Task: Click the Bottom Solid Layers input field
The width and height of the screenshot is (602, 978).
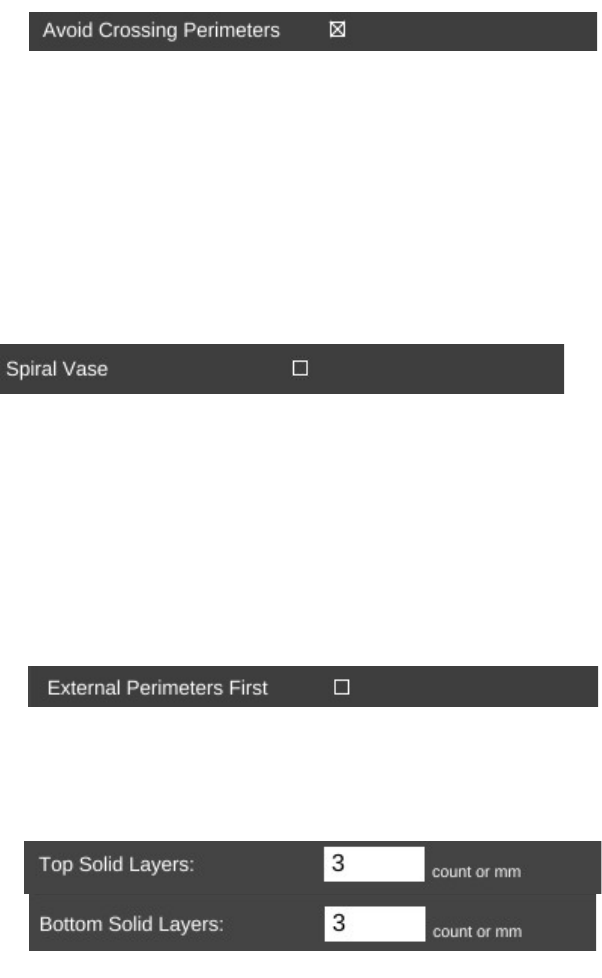Action: 374,924
